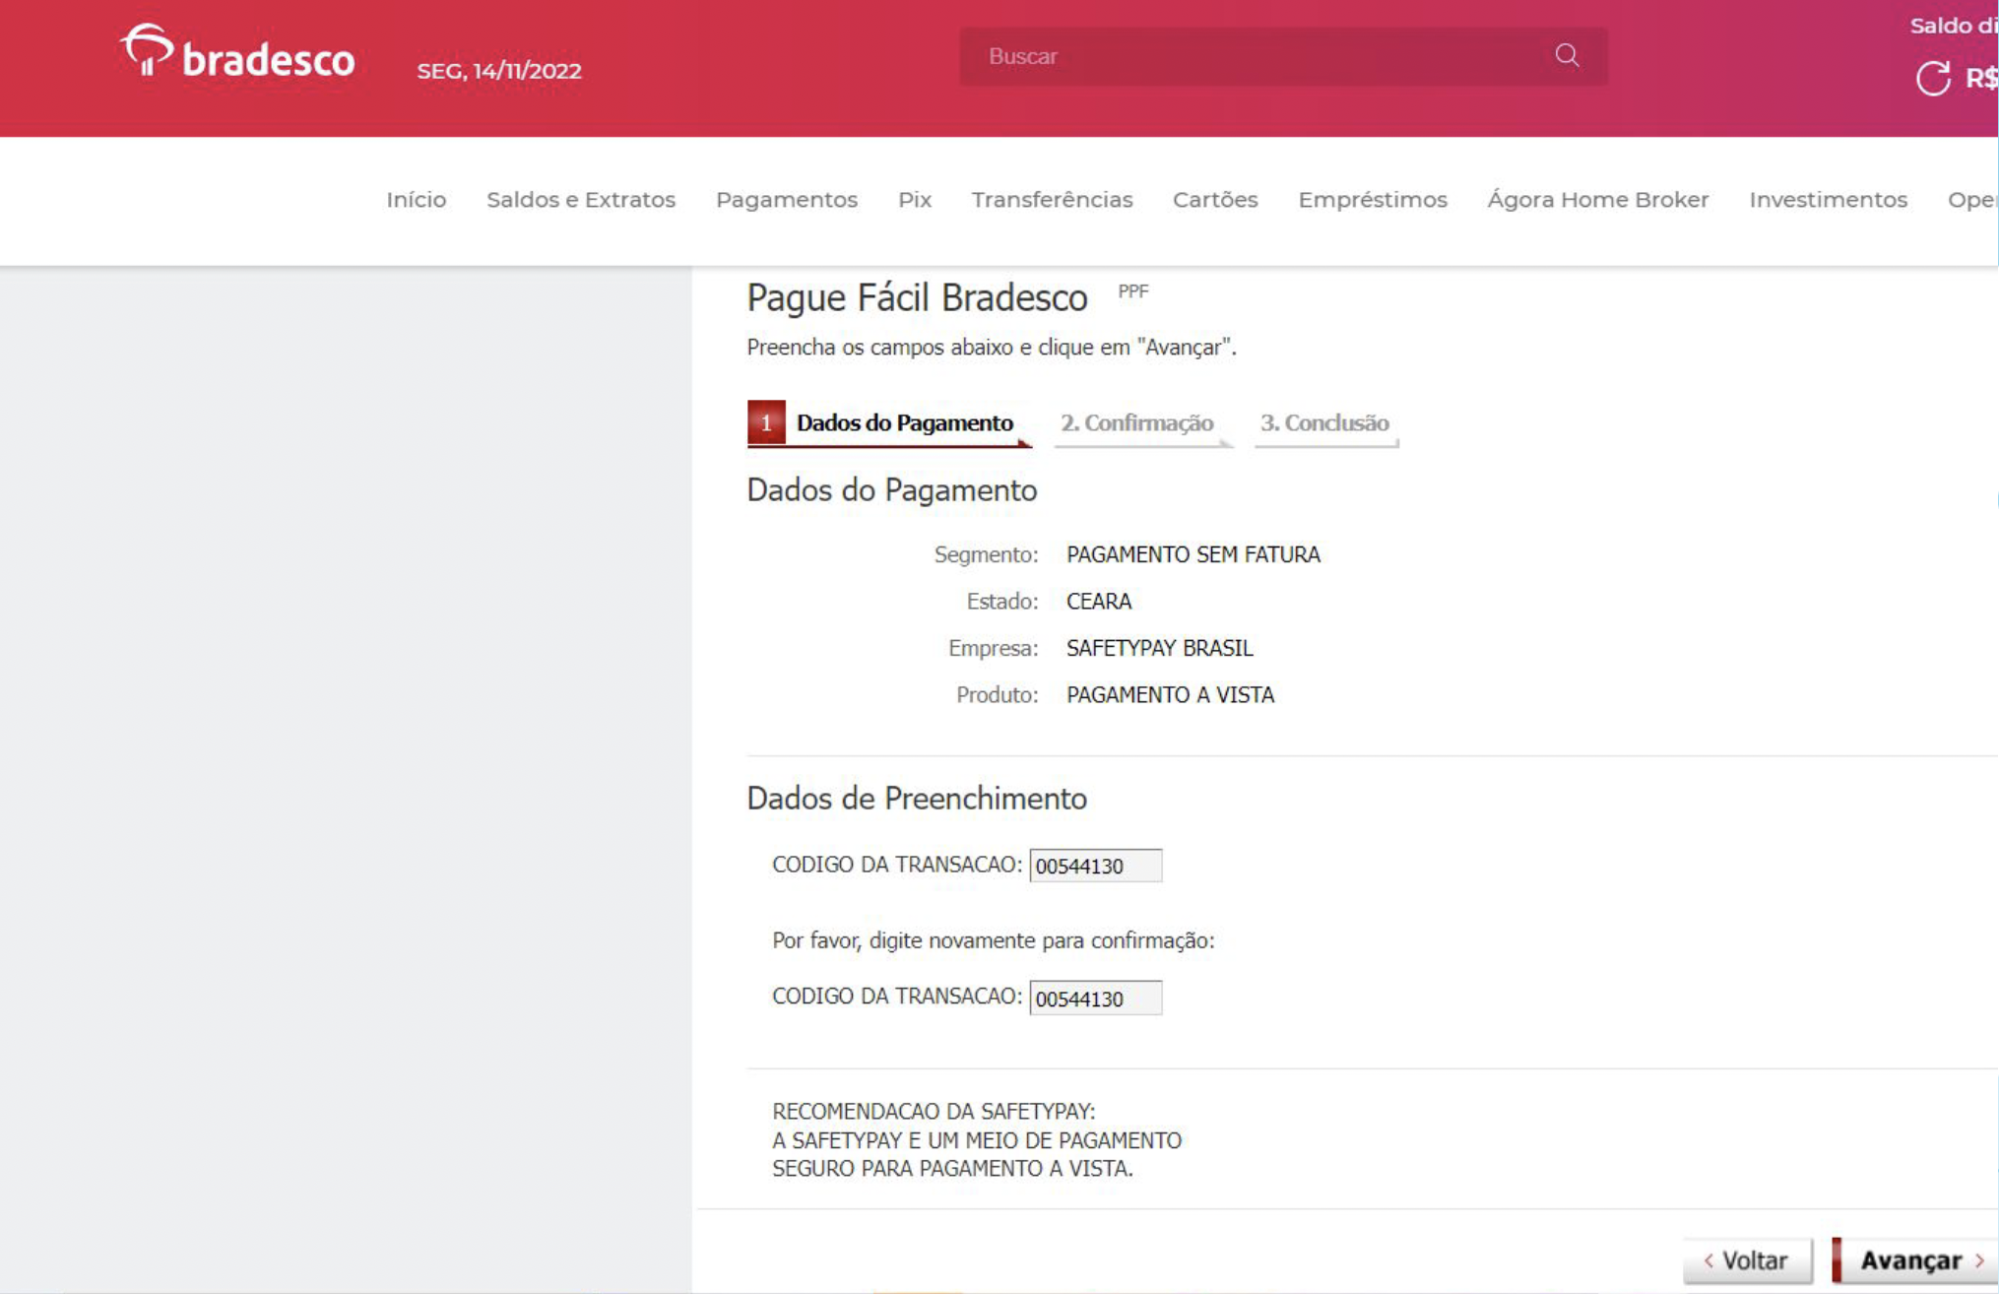Select the 2. Confirmação step tab
The height and width of the screenshot is (1294, 1999).
coord(1137,423)
